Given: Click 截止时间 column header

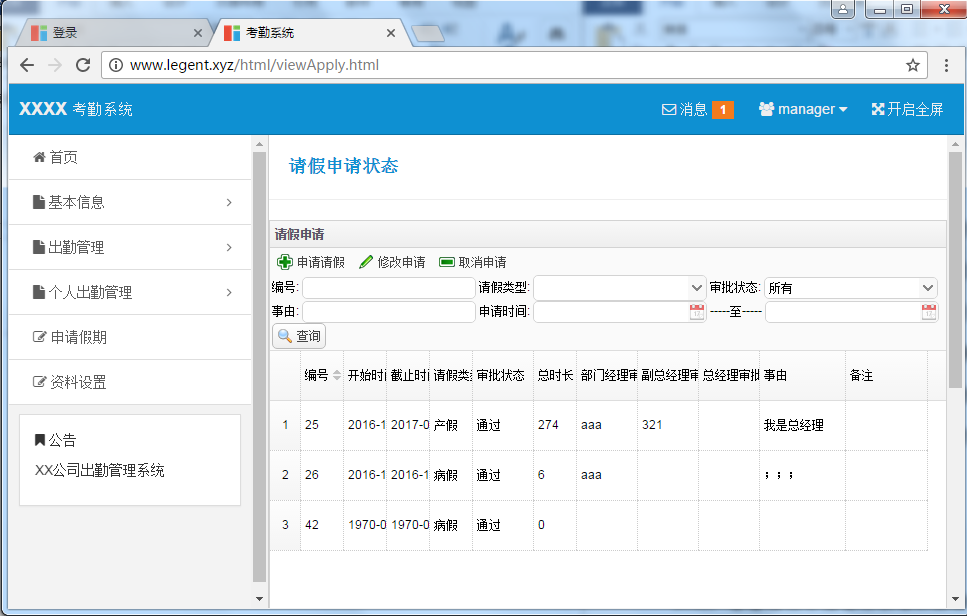Looking at the screenshot, I should point(408,376).
